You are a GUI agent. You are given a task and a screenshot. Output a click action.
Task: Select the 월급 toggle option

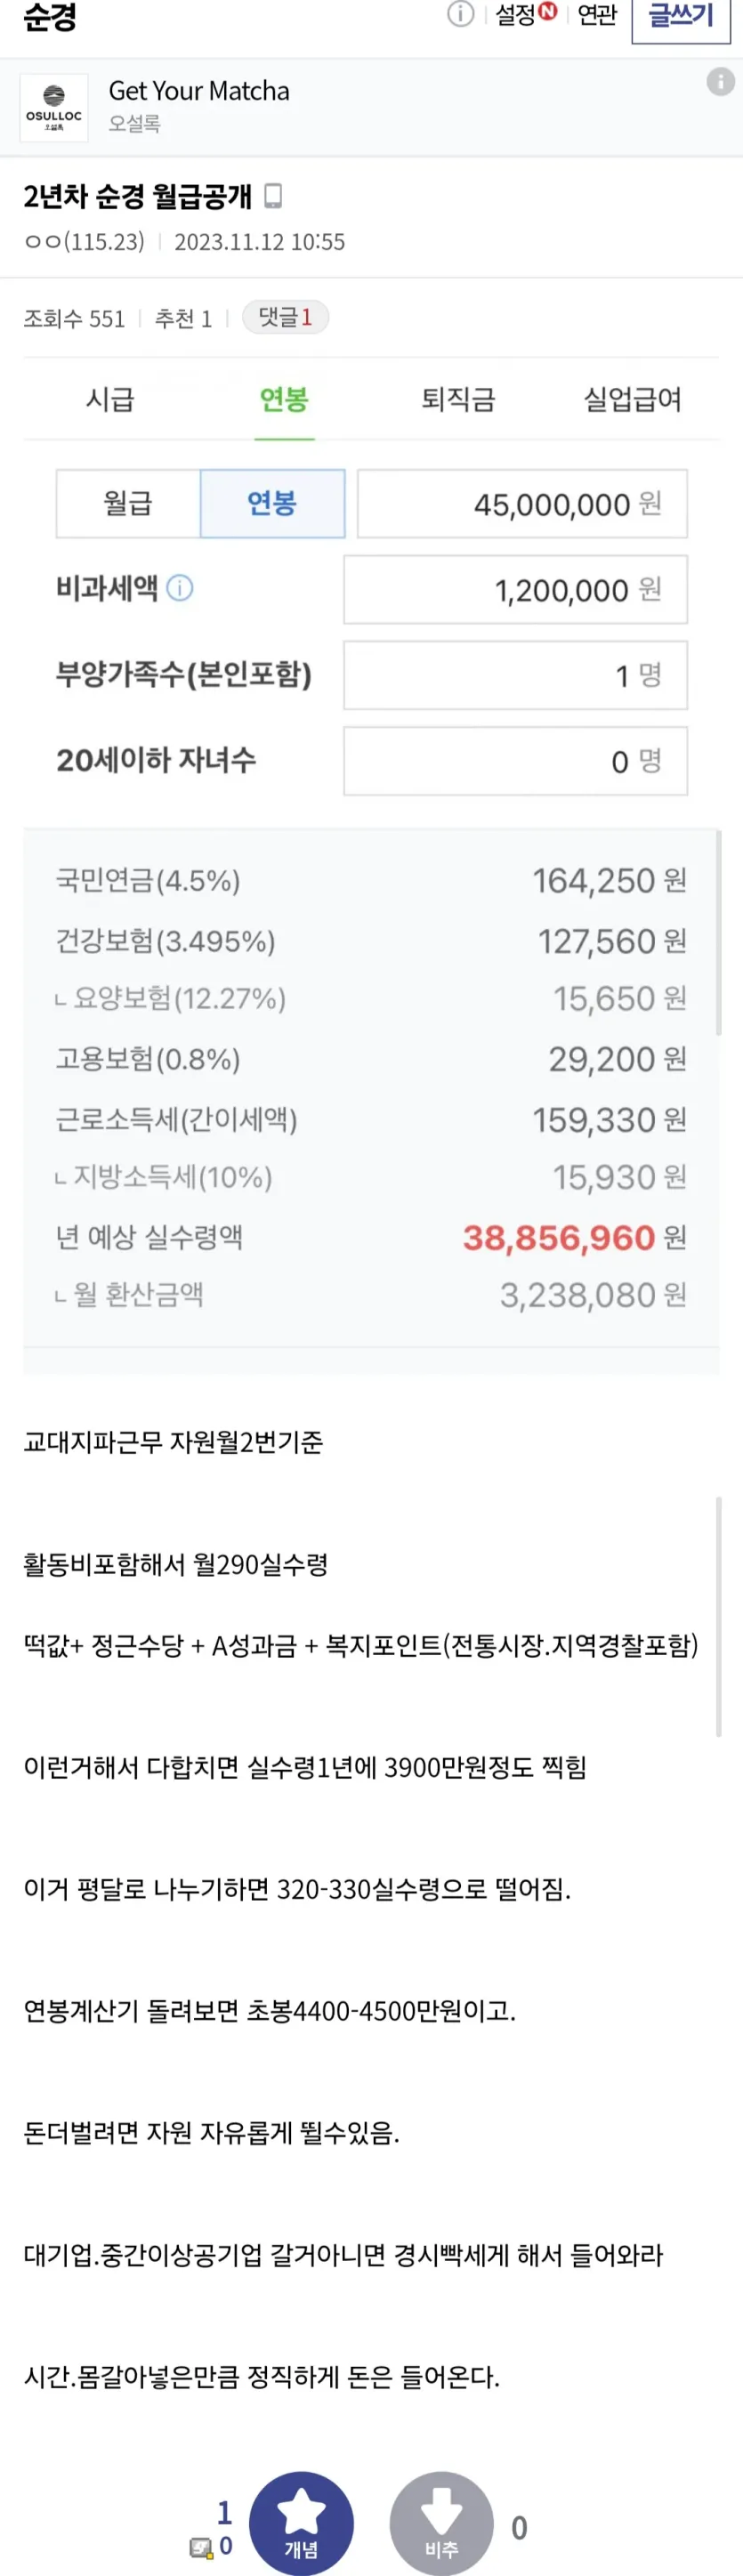[128, 503]
